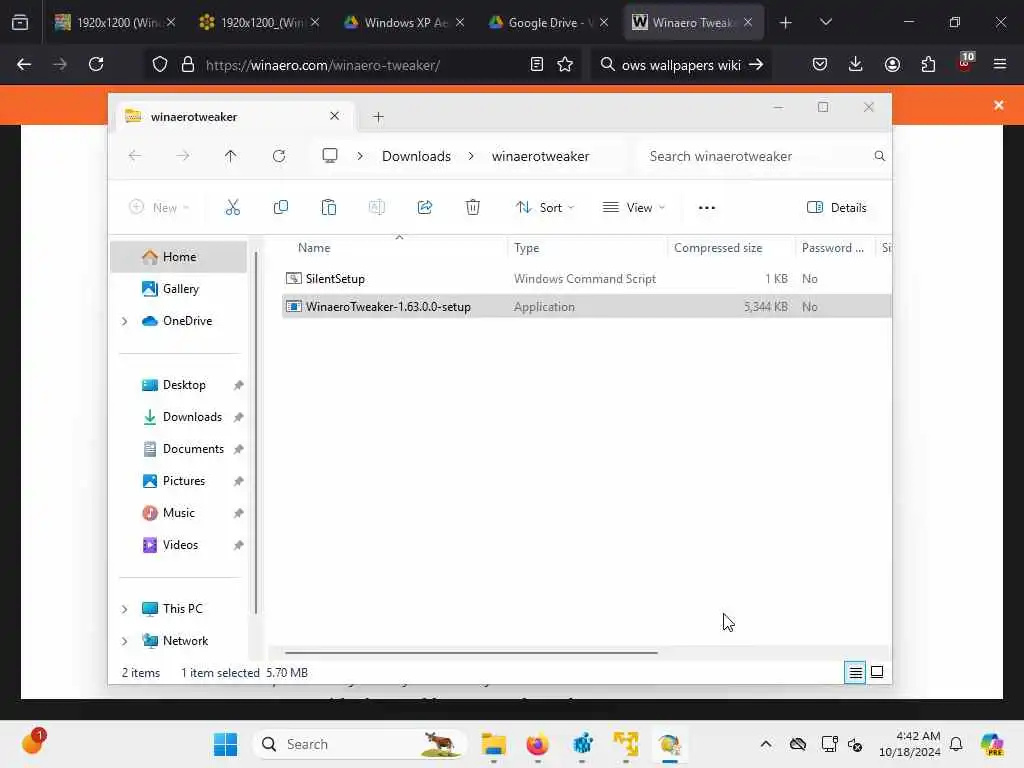Open Desktop in the sidebar quick access
1024x768 pixels.
(x=184, y=385)
